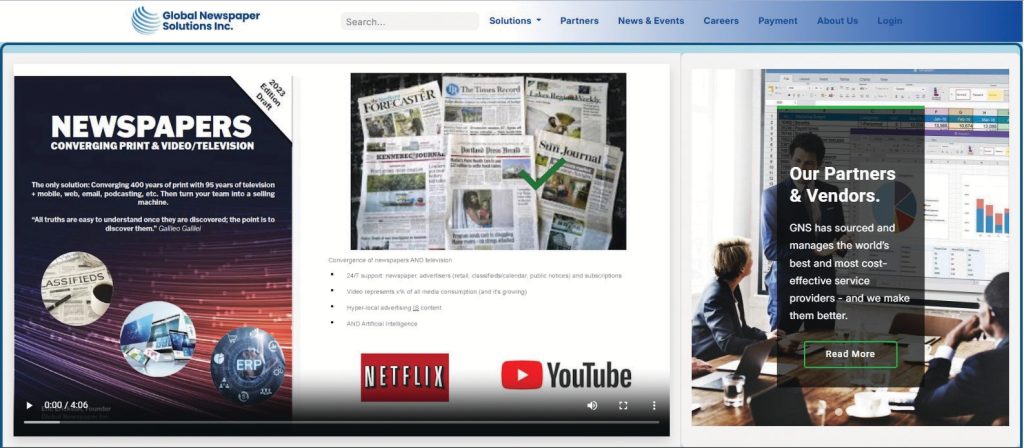
Task: Click the Read More button
Action: tap(850, 354)
